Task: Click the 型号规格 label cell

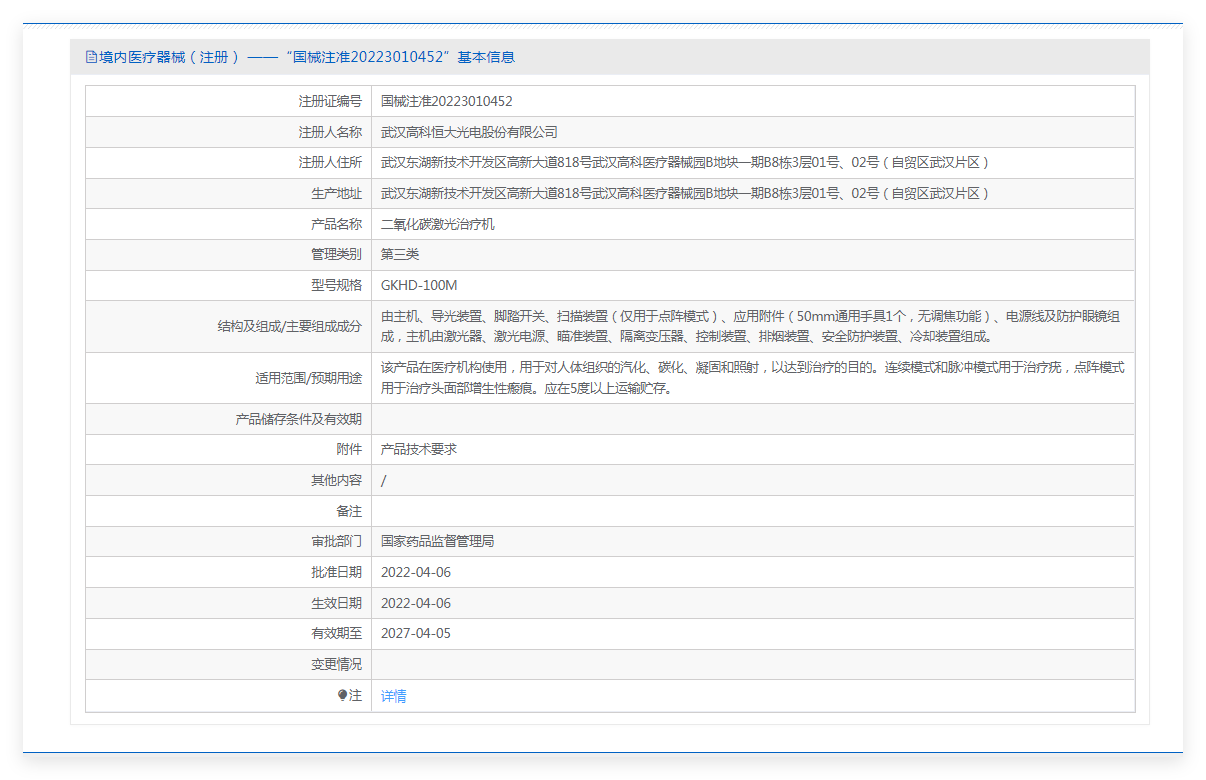Action: [229, 286]
